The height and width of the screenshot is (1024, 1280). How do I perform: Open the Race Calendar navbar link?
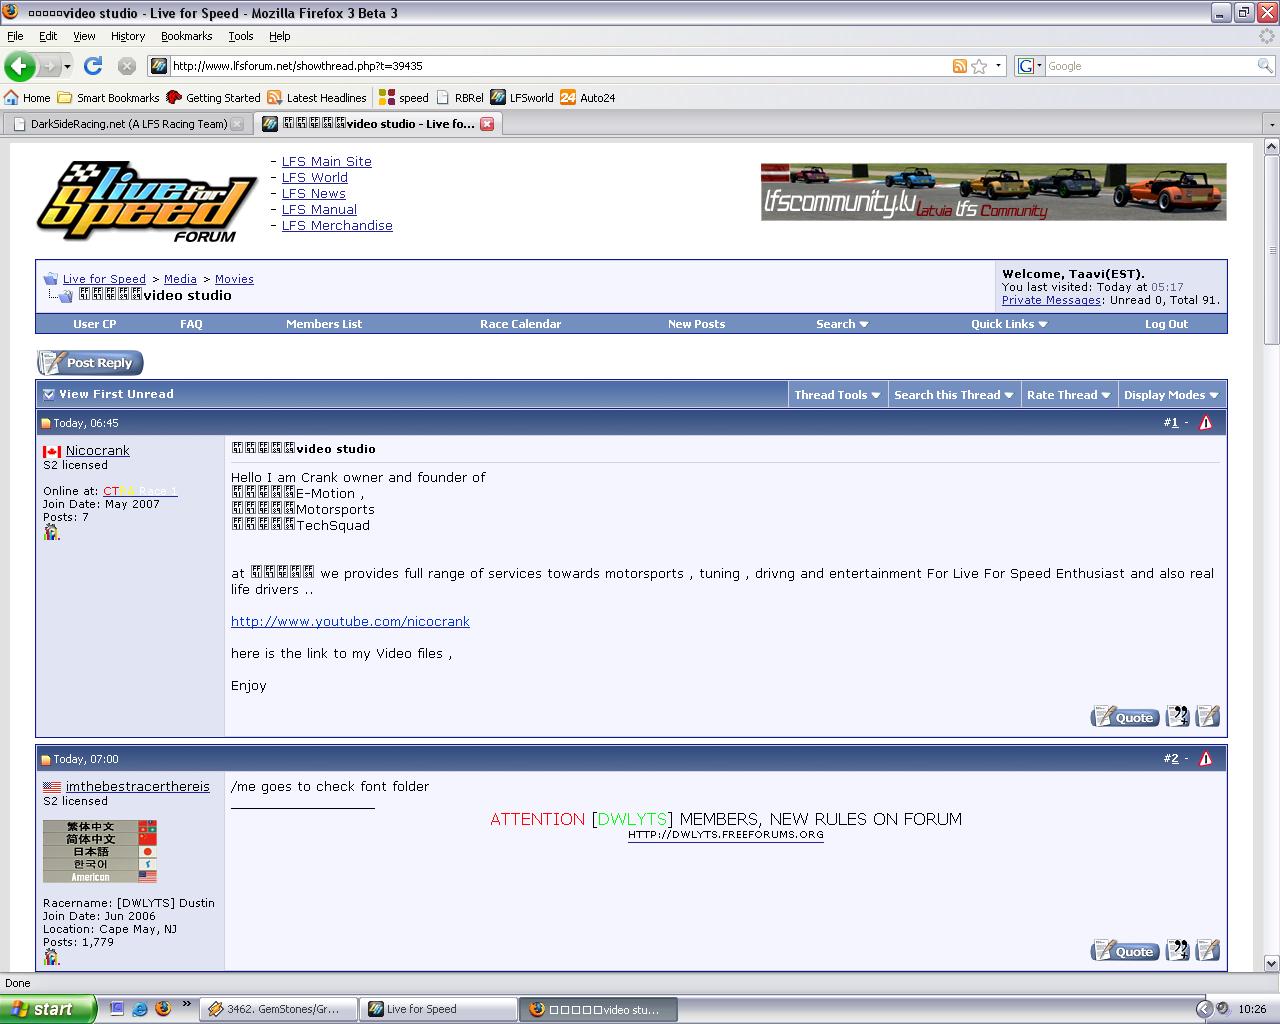520,324
